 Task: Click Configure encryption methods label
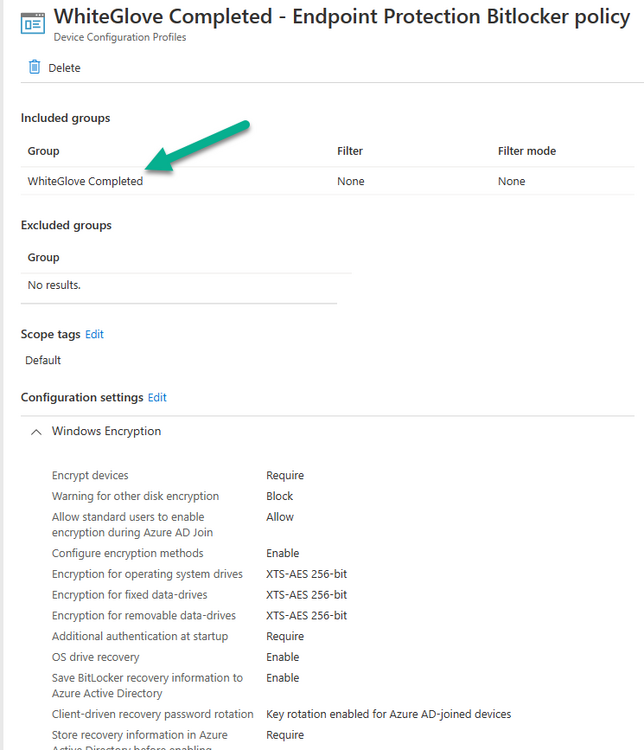(x=127, y=553)
